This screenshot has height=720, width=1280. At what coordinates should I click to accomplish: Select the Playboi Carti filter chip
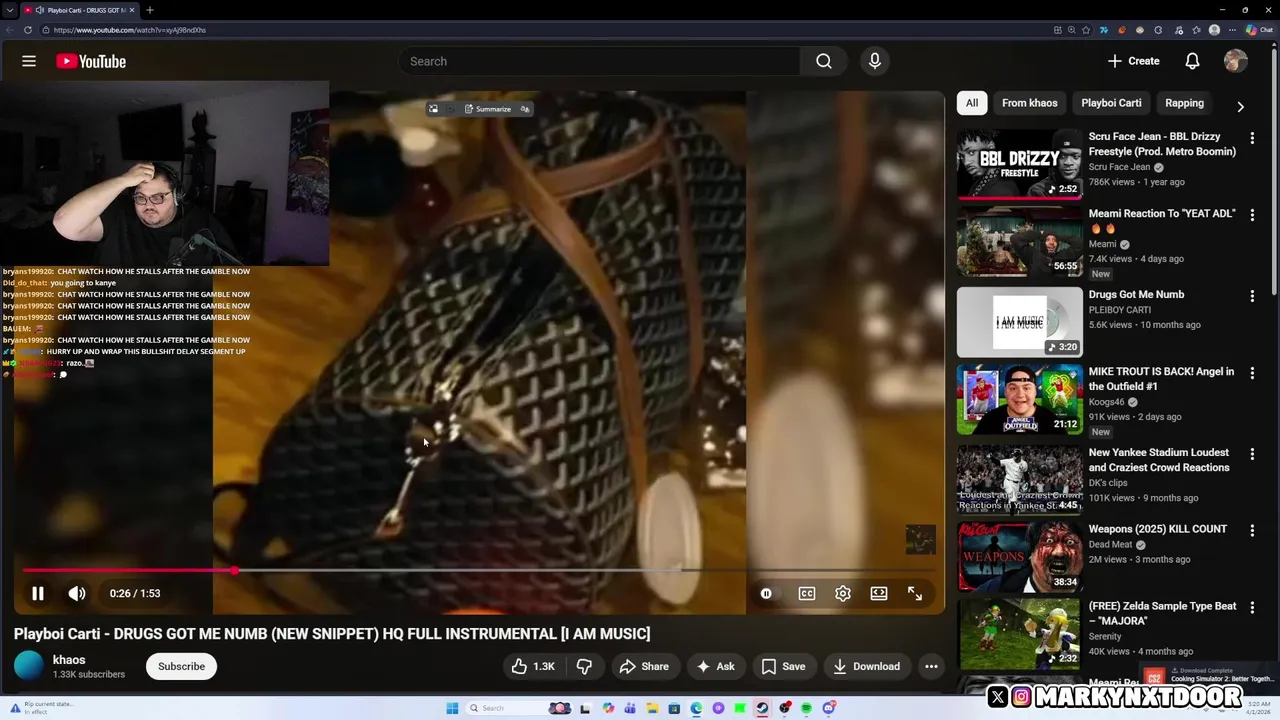point(1111,103)
